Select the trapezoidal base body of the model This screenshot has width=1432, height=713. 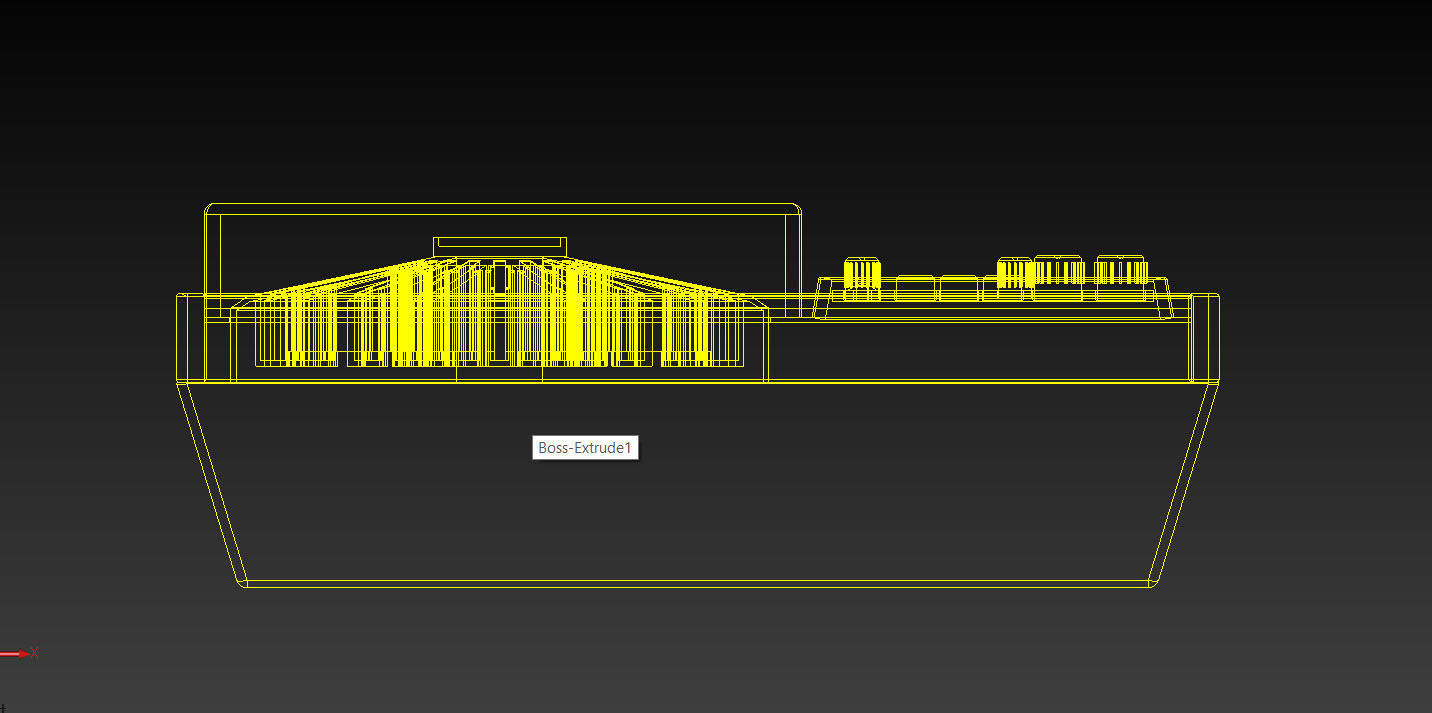pyautogui.click(x=698, y=484)
